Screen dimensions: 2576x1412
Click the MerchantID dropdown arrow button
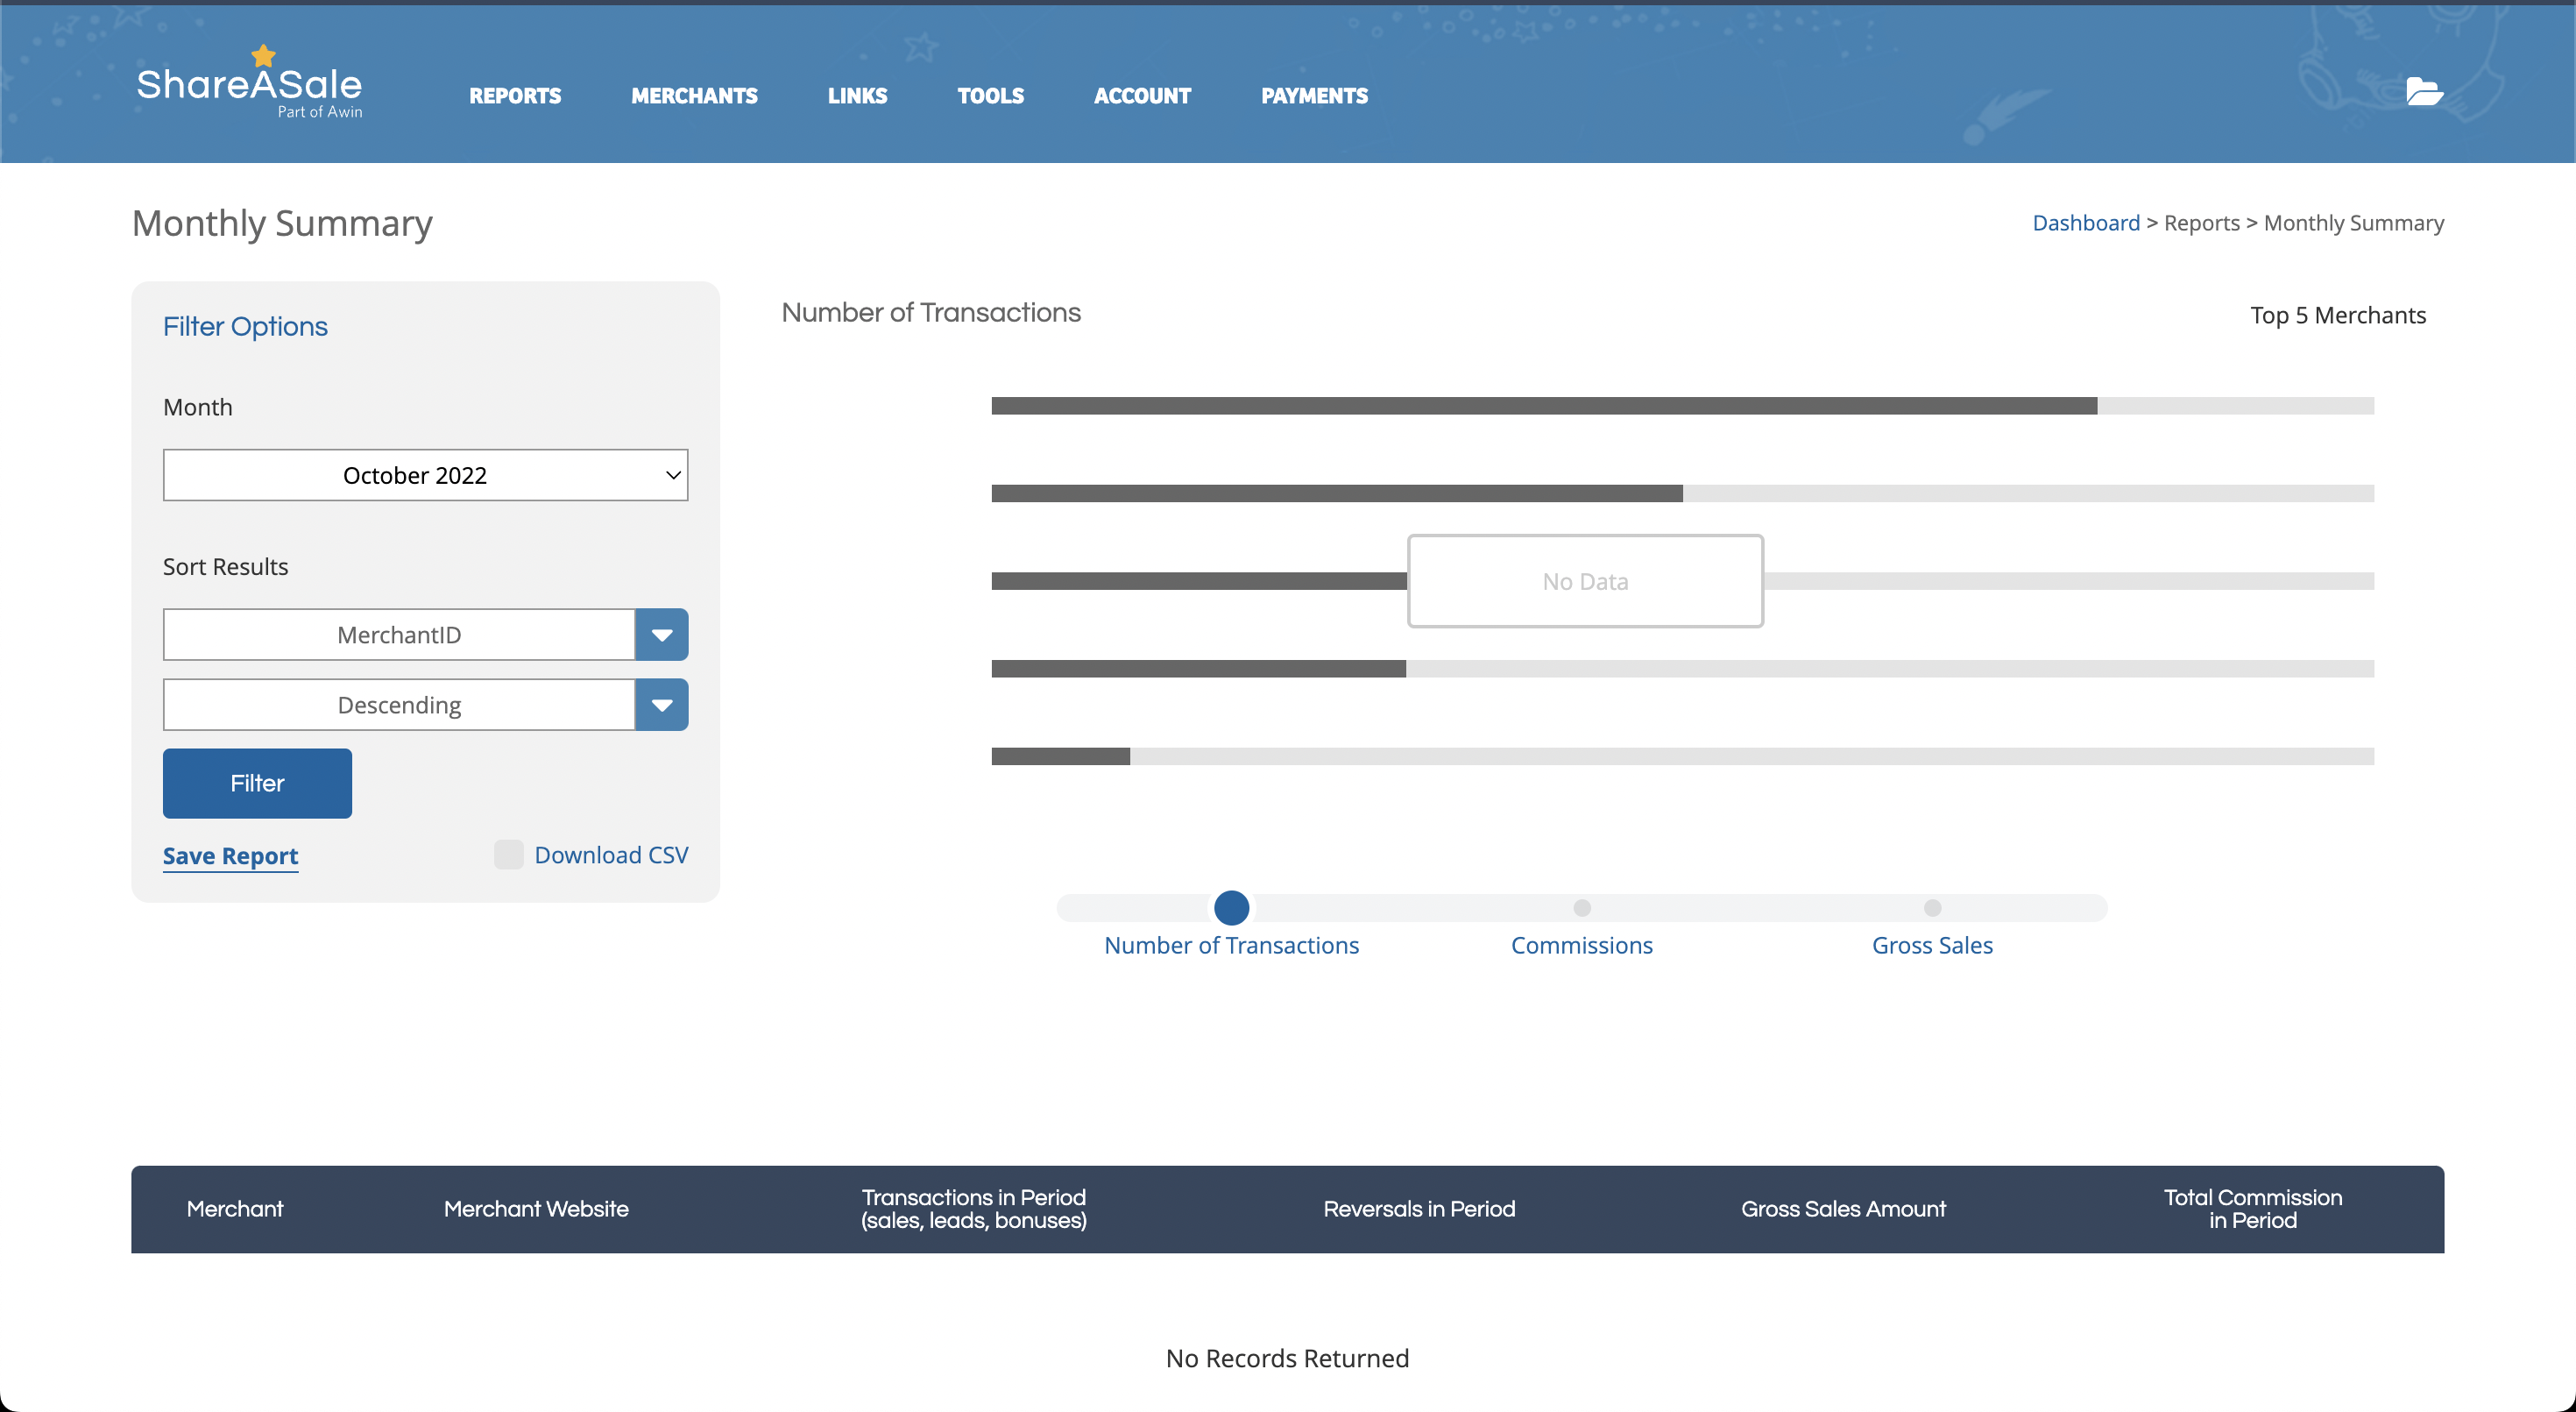click(661, 635)
